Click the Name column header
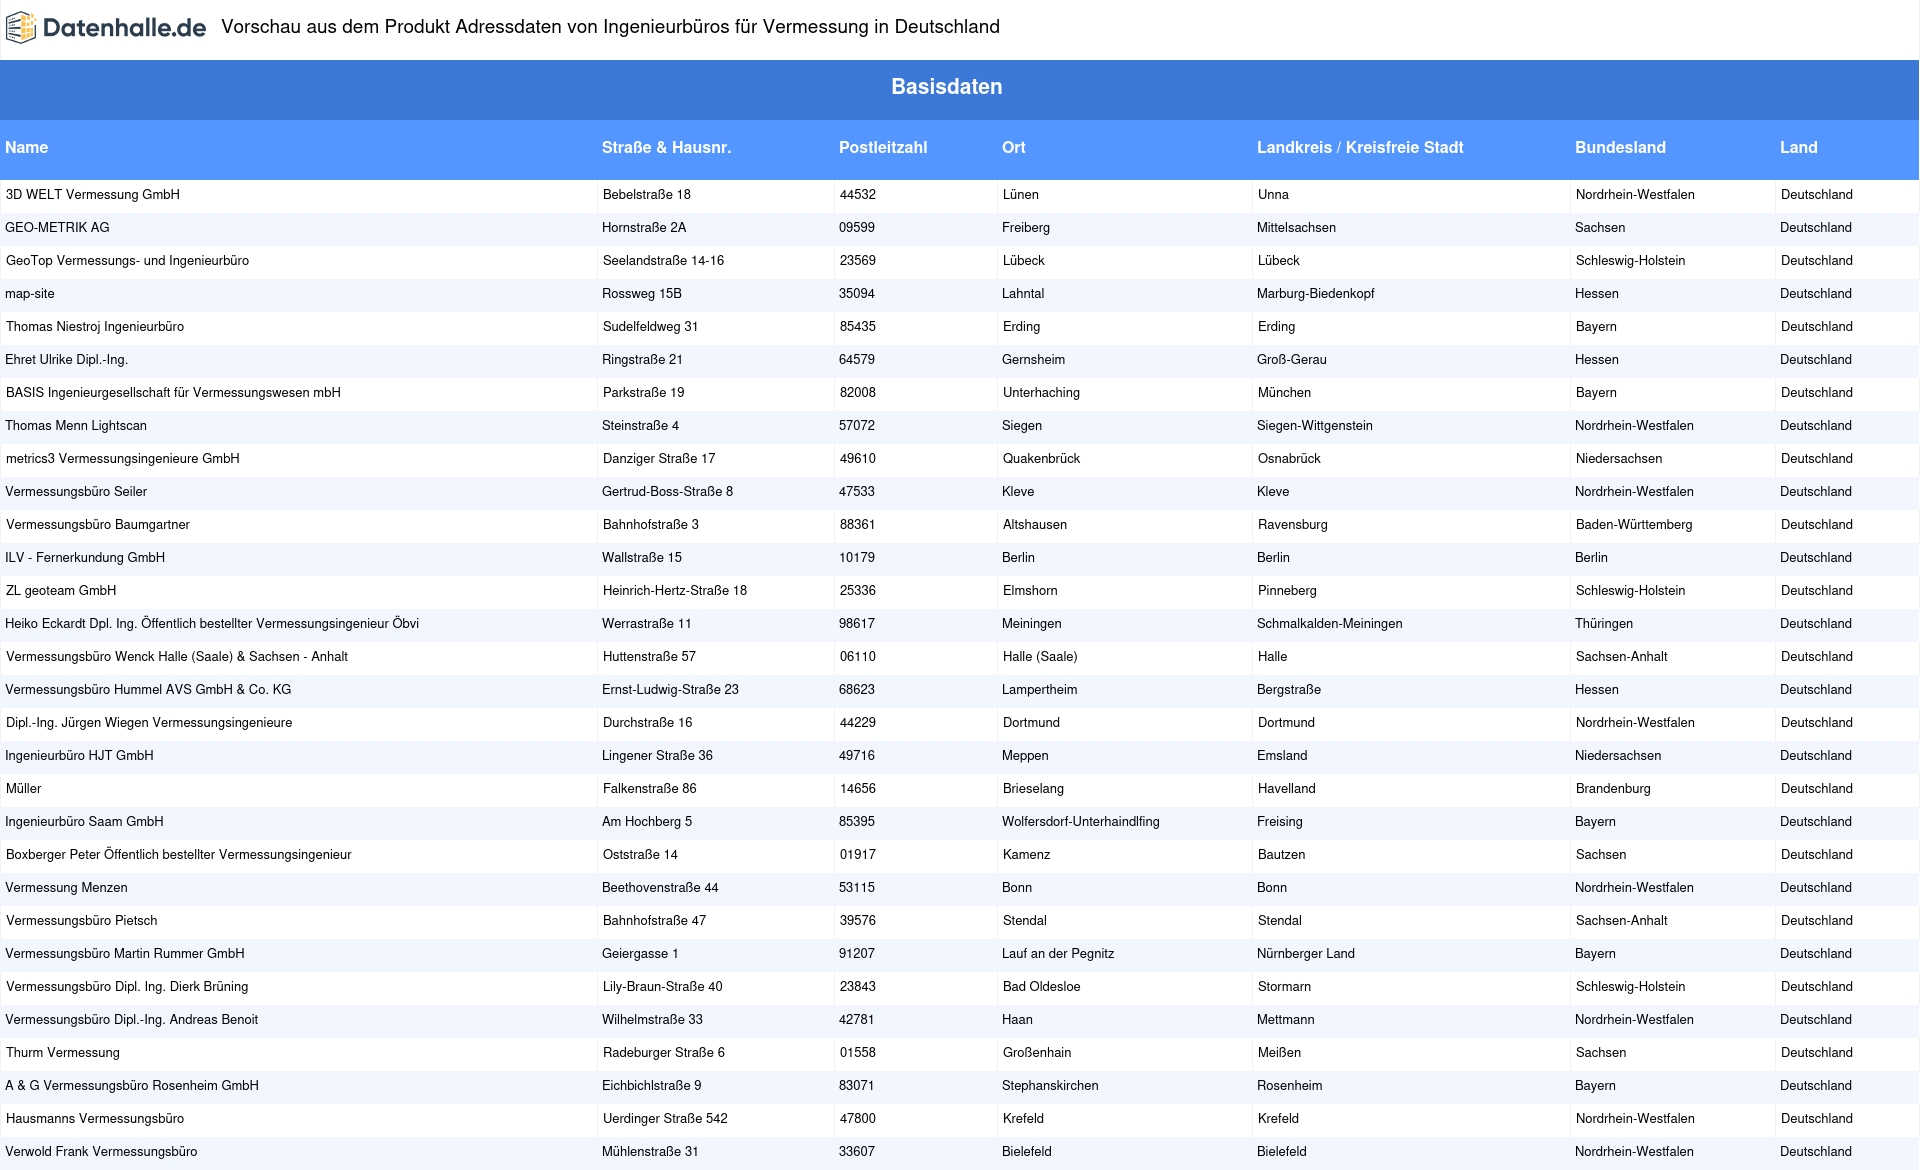Image resolution: width=1920 pixels, height=1170 pixels. click(27, 148)
